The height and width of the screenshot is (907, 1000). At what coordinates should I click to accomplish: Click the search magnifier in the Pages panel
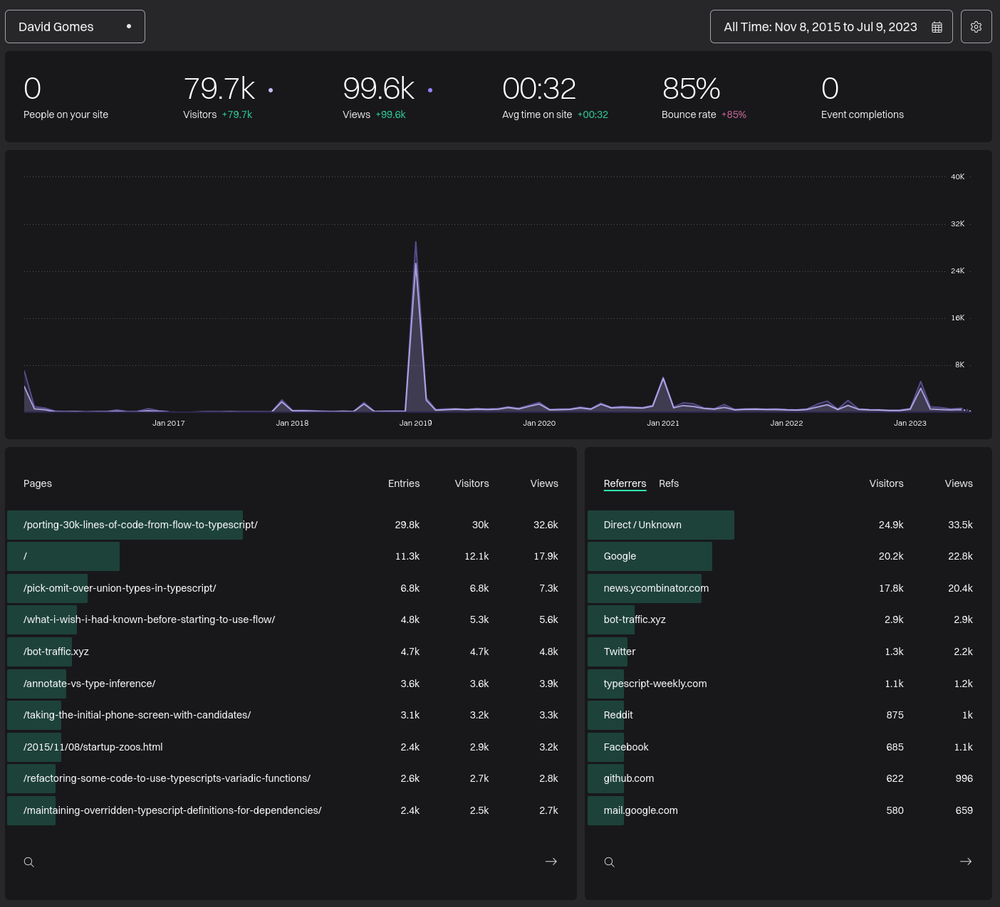(28, 861)
